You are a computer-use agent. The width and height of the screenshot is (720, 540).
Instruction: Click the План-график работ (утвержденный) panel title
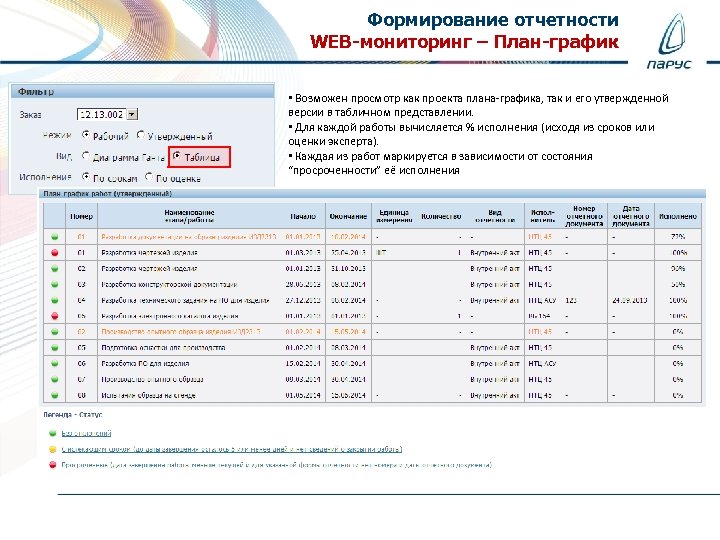(x=107, y=194)
